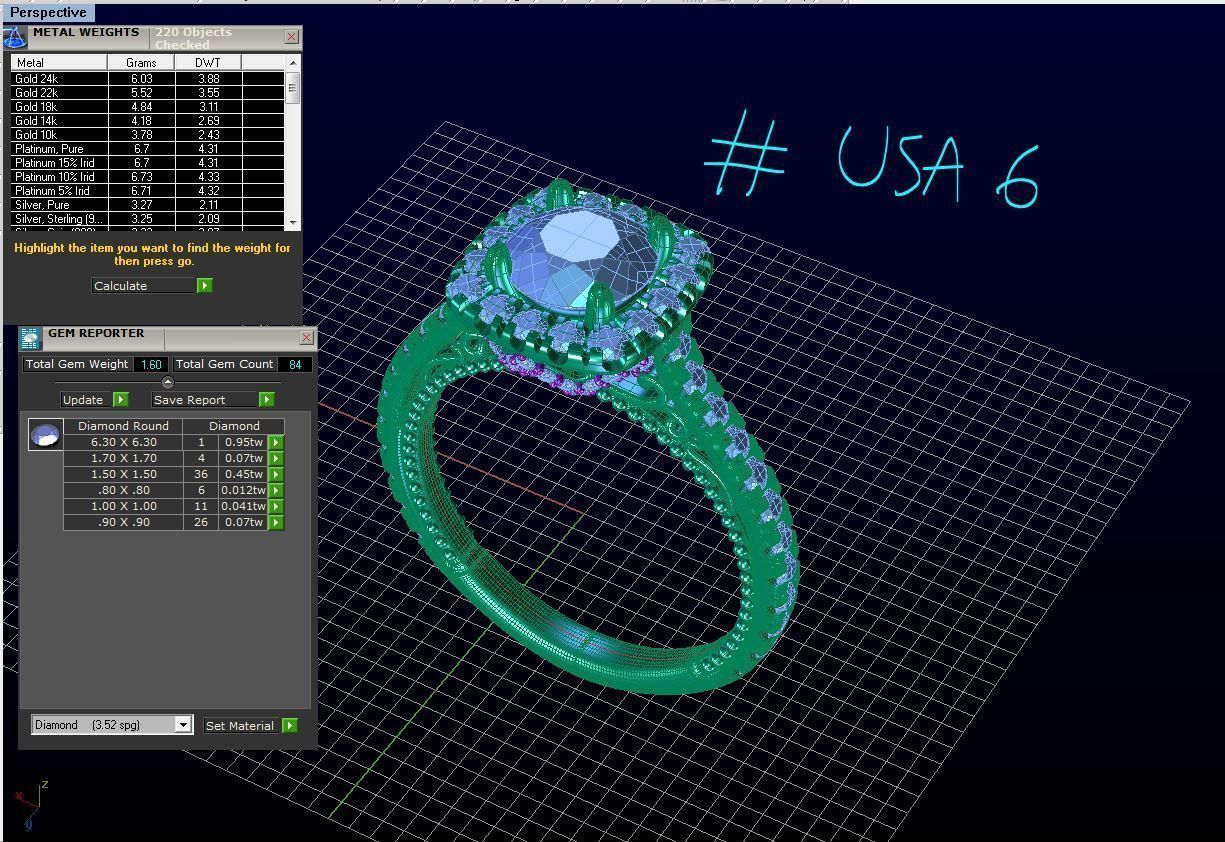Click the Calculate button
Viewport: 1225px width, 842px height.
[x=143, y=286]
